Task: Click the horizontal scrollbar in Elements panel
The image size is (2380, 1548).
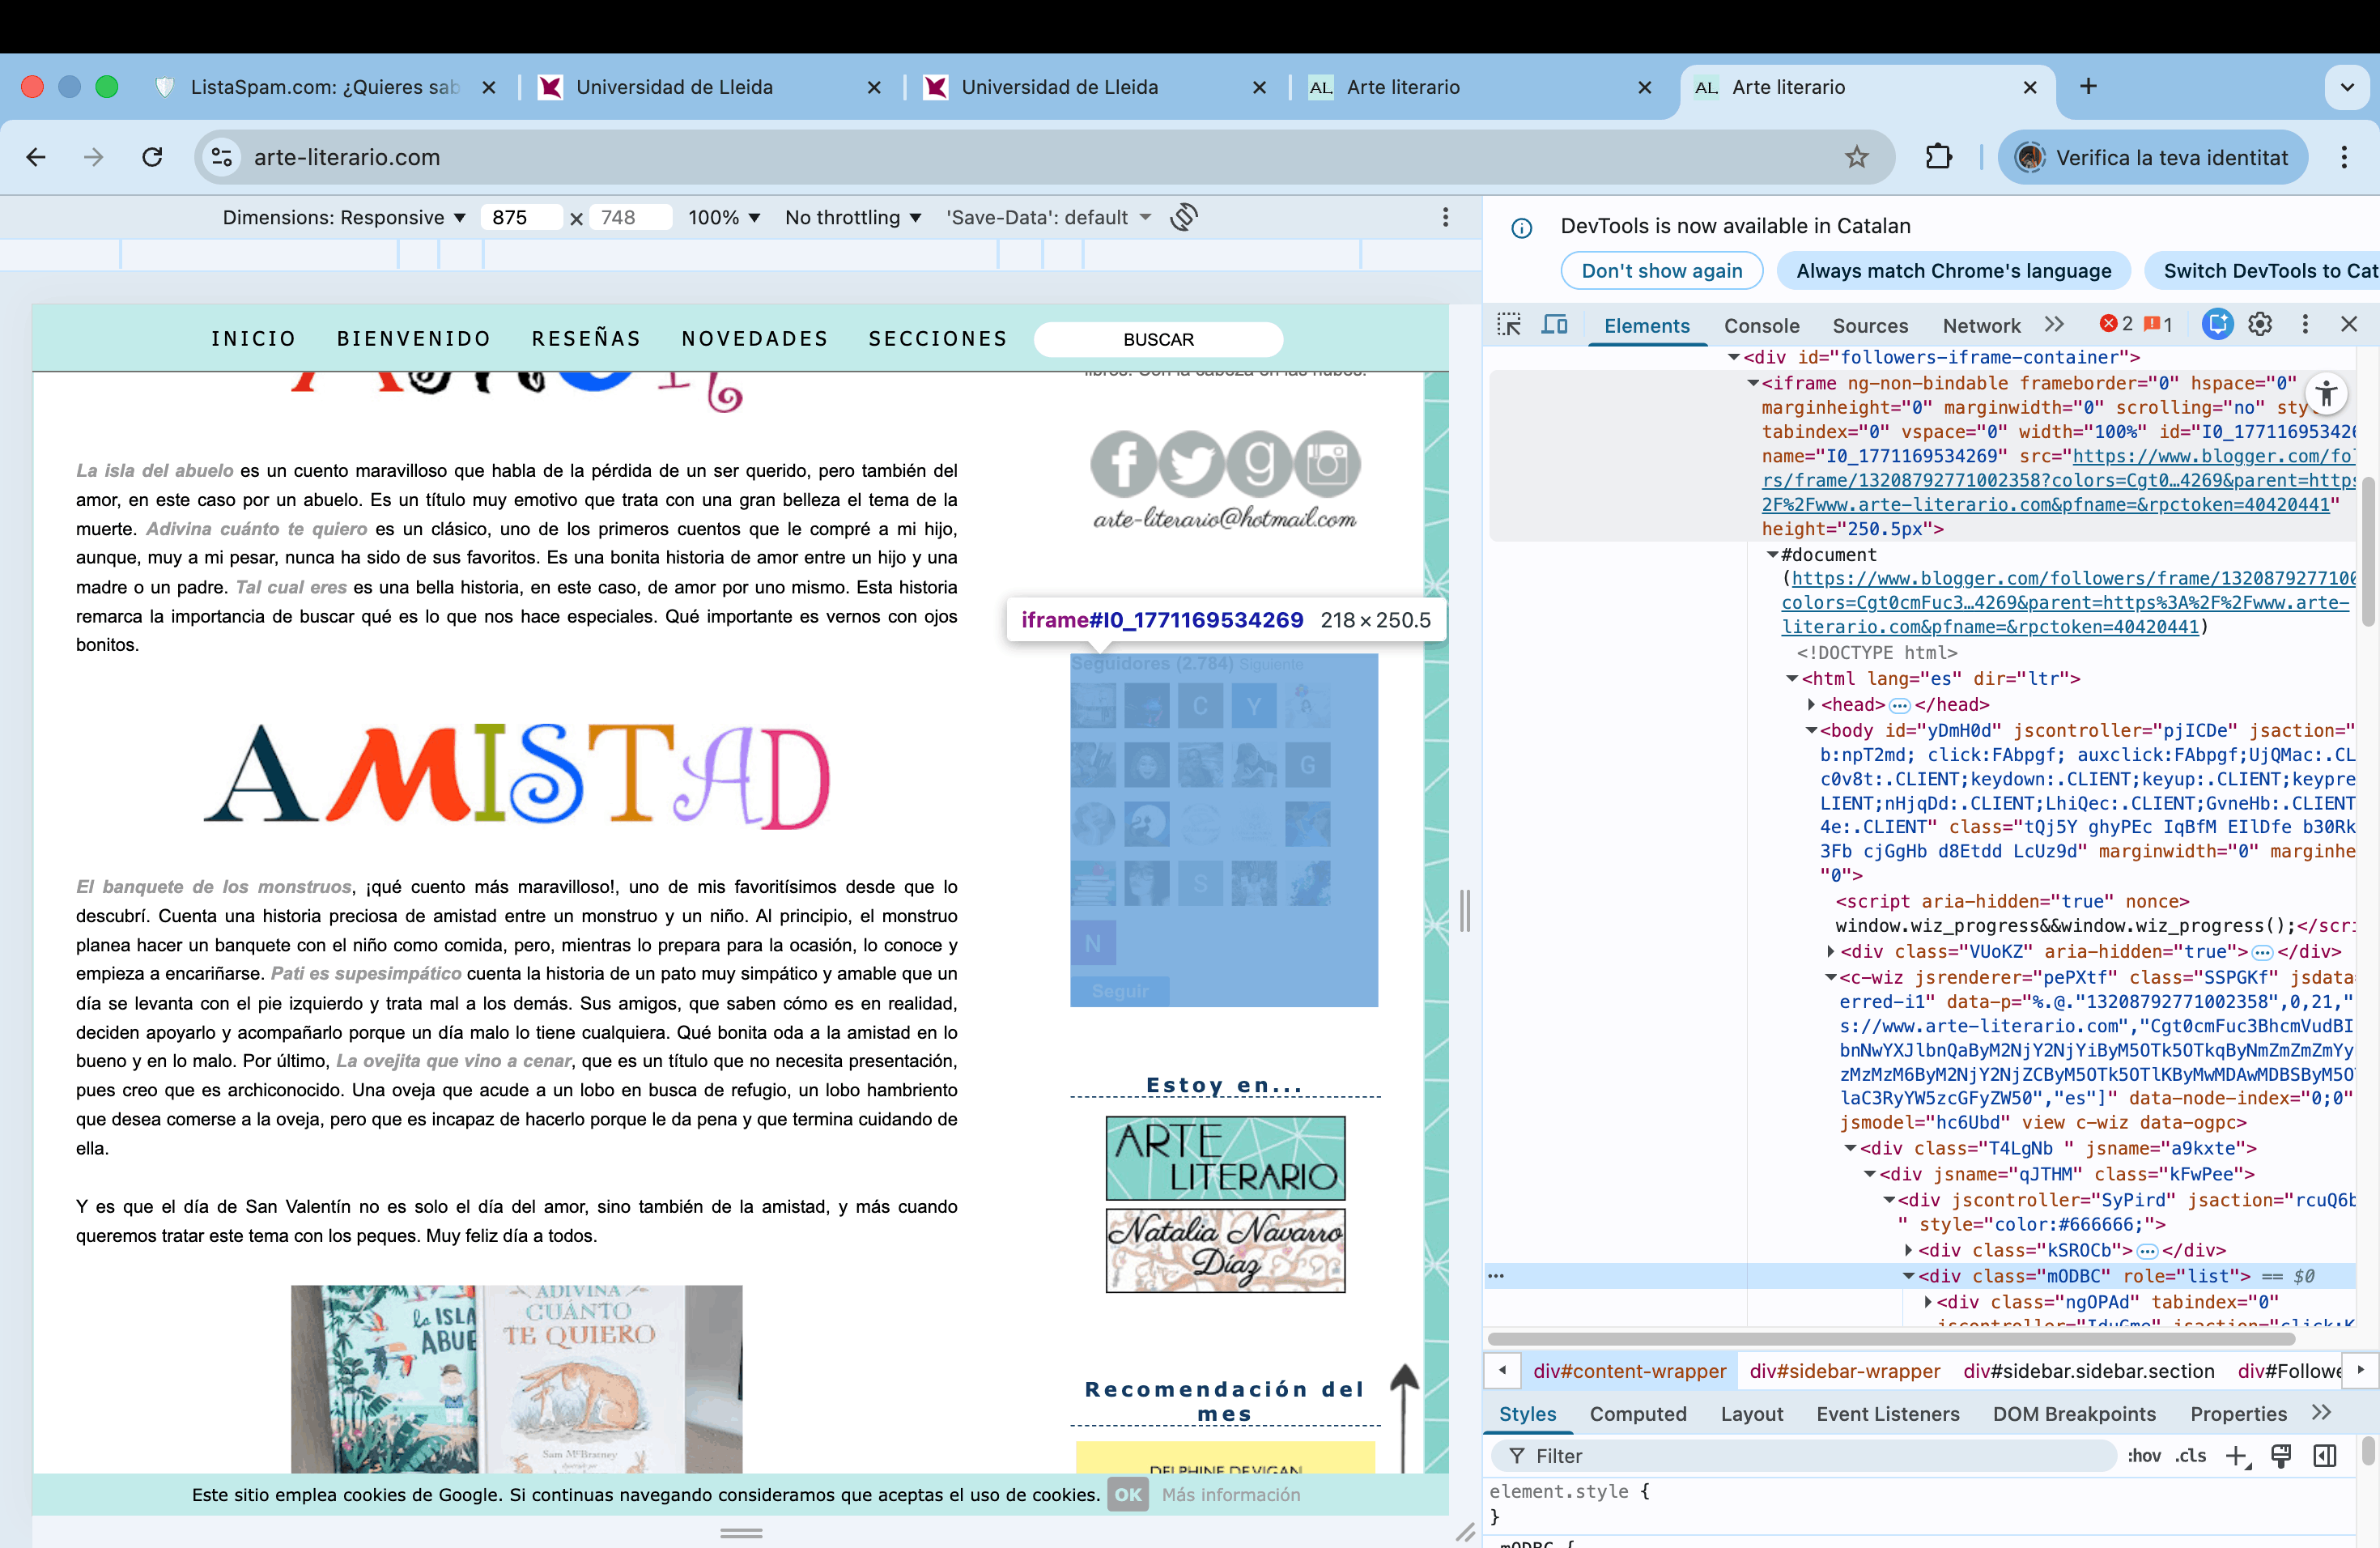Action: tap(1890, 1339)
